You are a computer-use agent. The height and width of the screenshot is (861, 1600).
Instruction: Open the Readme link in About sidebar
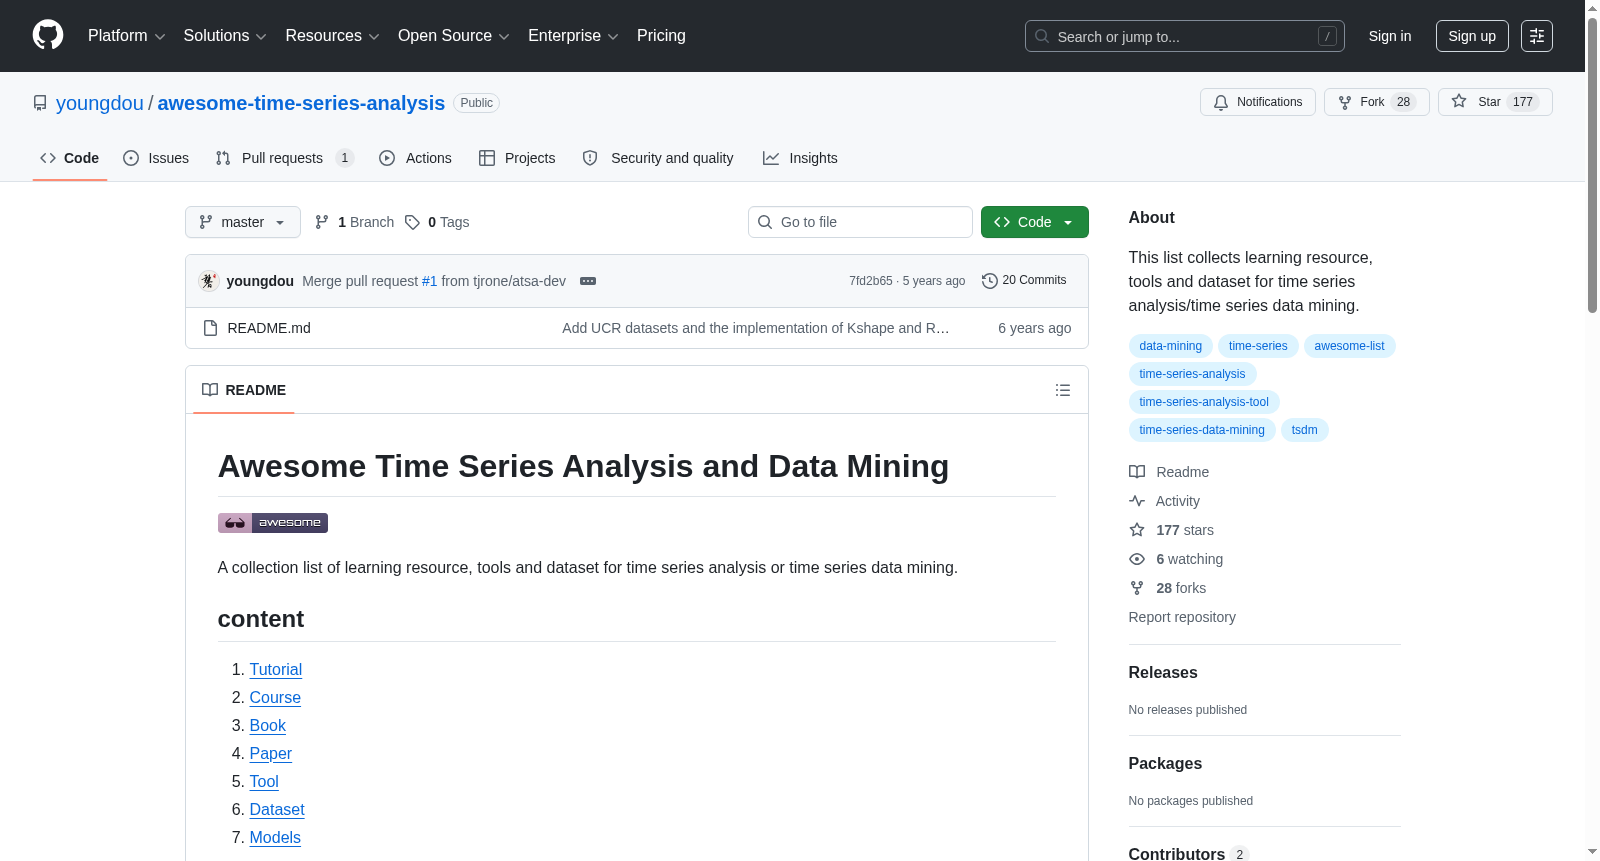tap(1169, 472)
